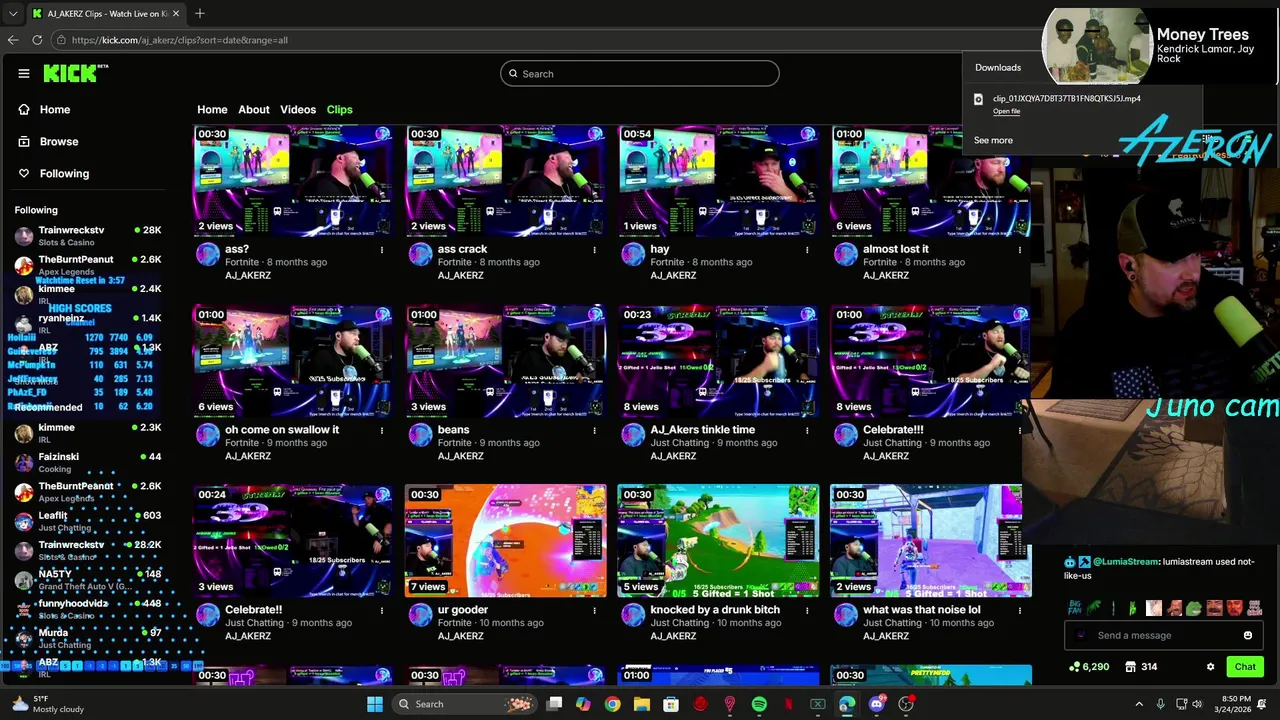Click the Windows taskbar Search box

coord(463,704)
